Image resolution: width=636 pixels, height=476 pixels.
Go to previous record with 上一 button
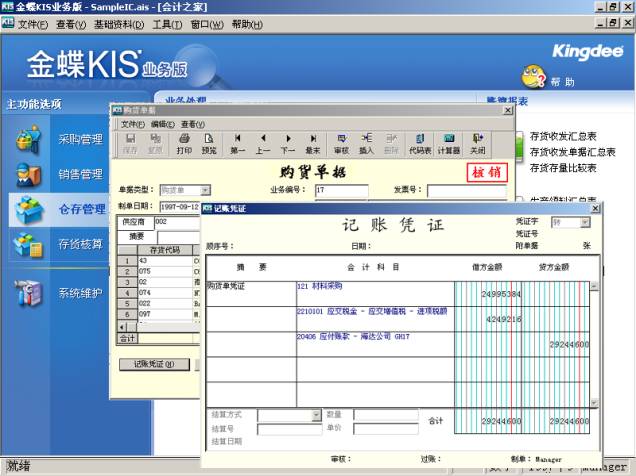pos(263,144)
